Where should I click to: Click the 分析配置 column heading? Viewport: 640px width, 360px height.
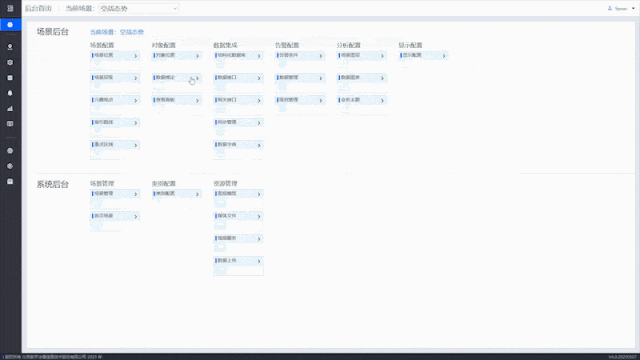coord(349,45)
